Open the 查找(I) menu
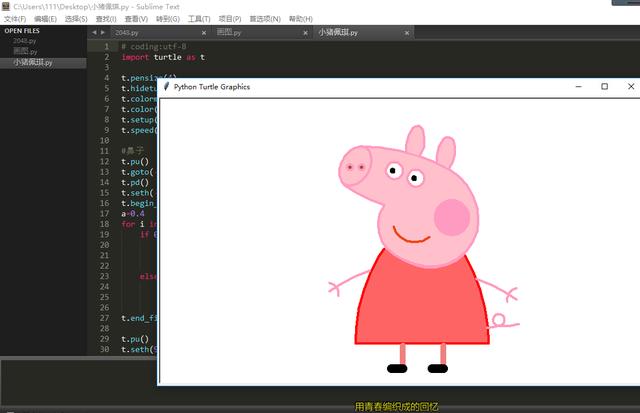This screenshot has width=640, height=413. (106, 19)
